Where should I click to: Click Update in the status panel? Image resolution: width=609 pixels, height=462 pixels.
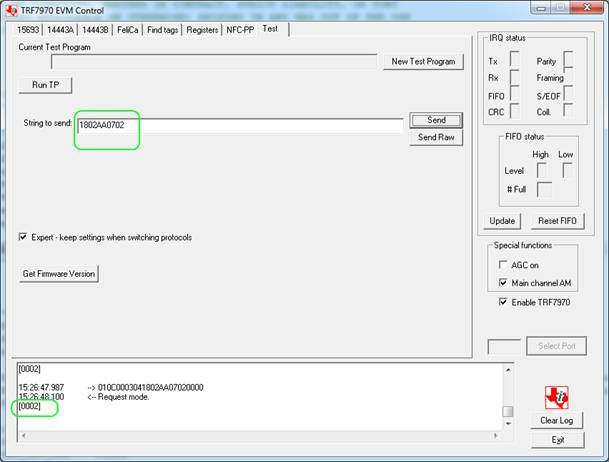click(502, 221)
